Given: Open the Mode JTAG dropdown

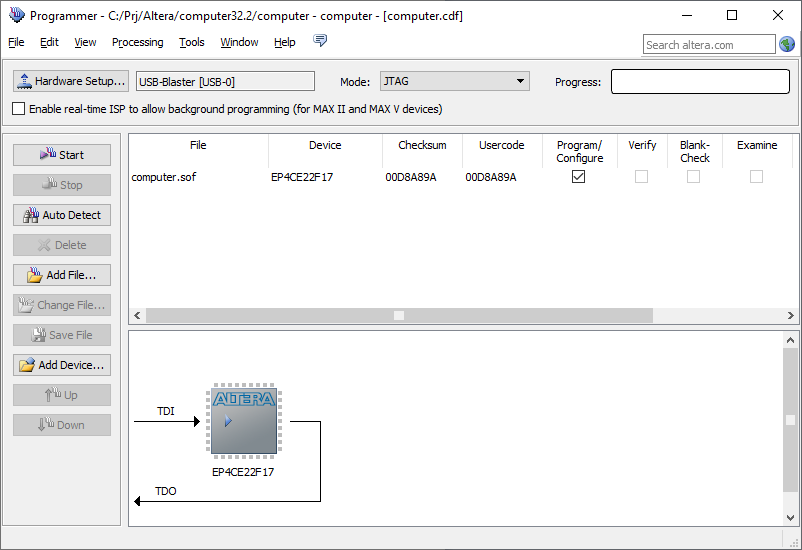Looking at the screenshot, I should (x=455, y=81).
